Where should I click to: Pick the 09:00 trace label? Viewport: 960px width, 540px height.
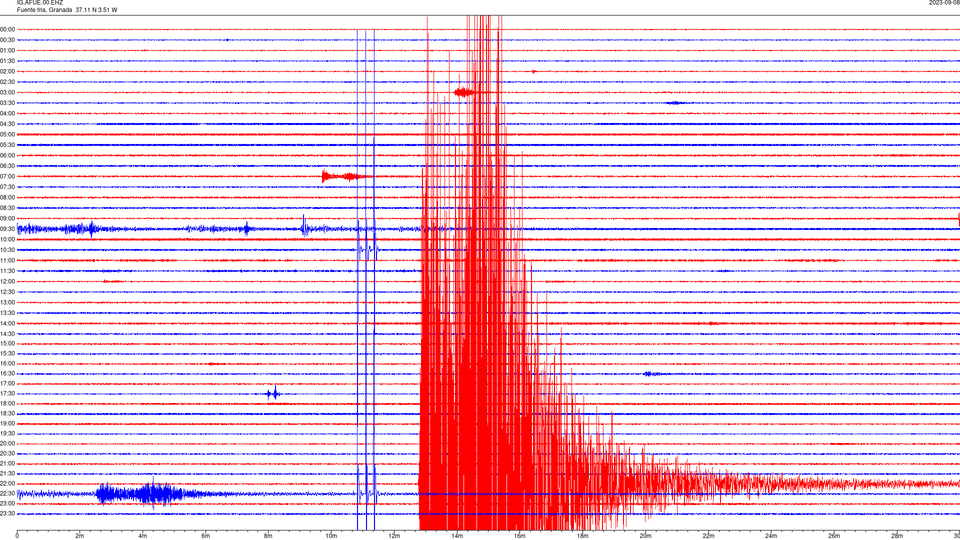pyautogui.click(x=7, y=219)
